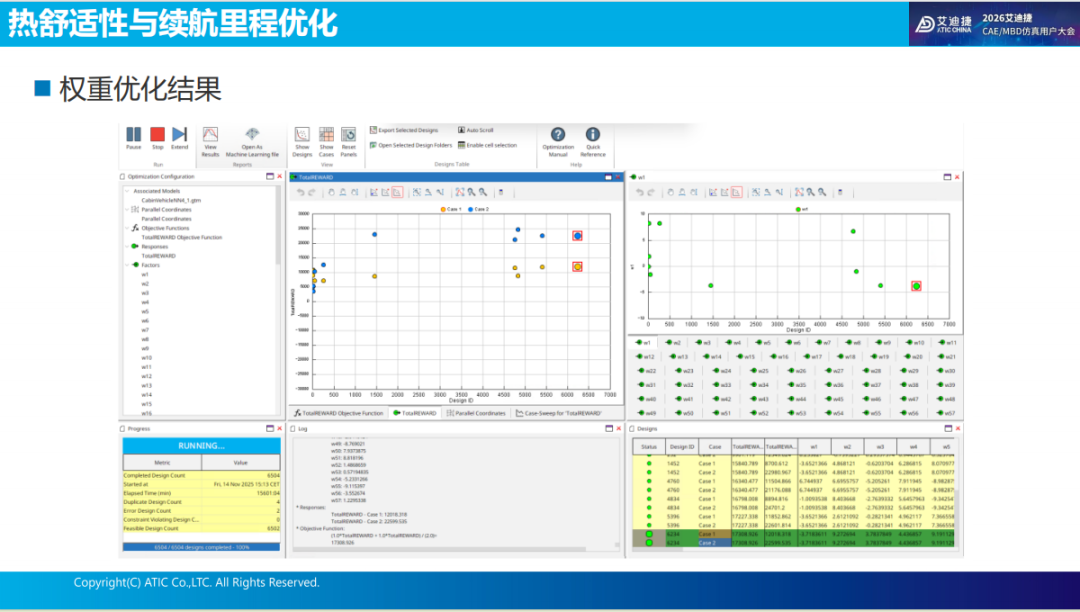Undo arrow in the w1 plot toolbar

coord(639,193)
